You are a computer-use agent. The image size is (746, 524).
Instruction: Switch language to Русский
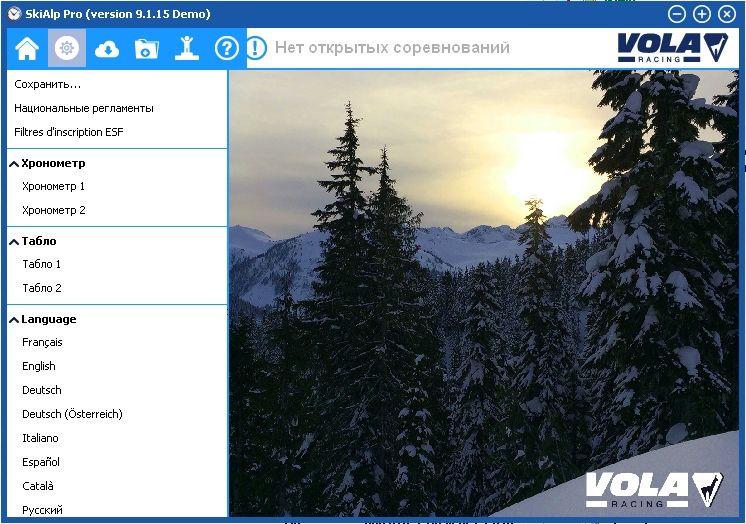tap(42, 510)
